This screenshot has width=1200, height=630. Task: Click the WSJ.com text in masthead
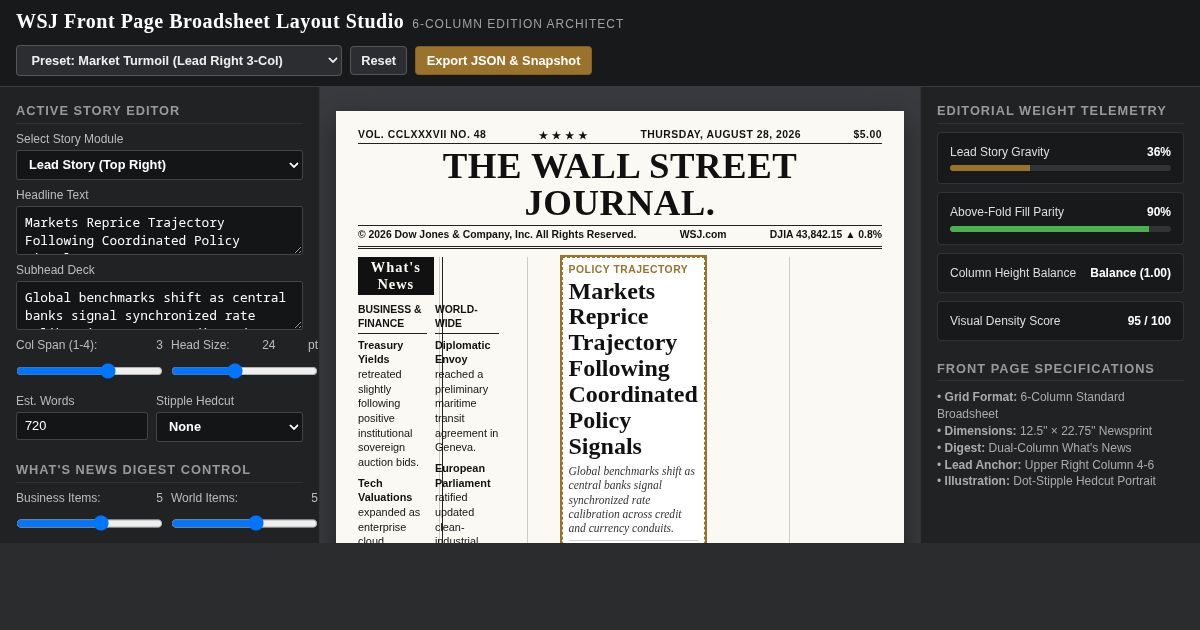(x=703, y=234)
